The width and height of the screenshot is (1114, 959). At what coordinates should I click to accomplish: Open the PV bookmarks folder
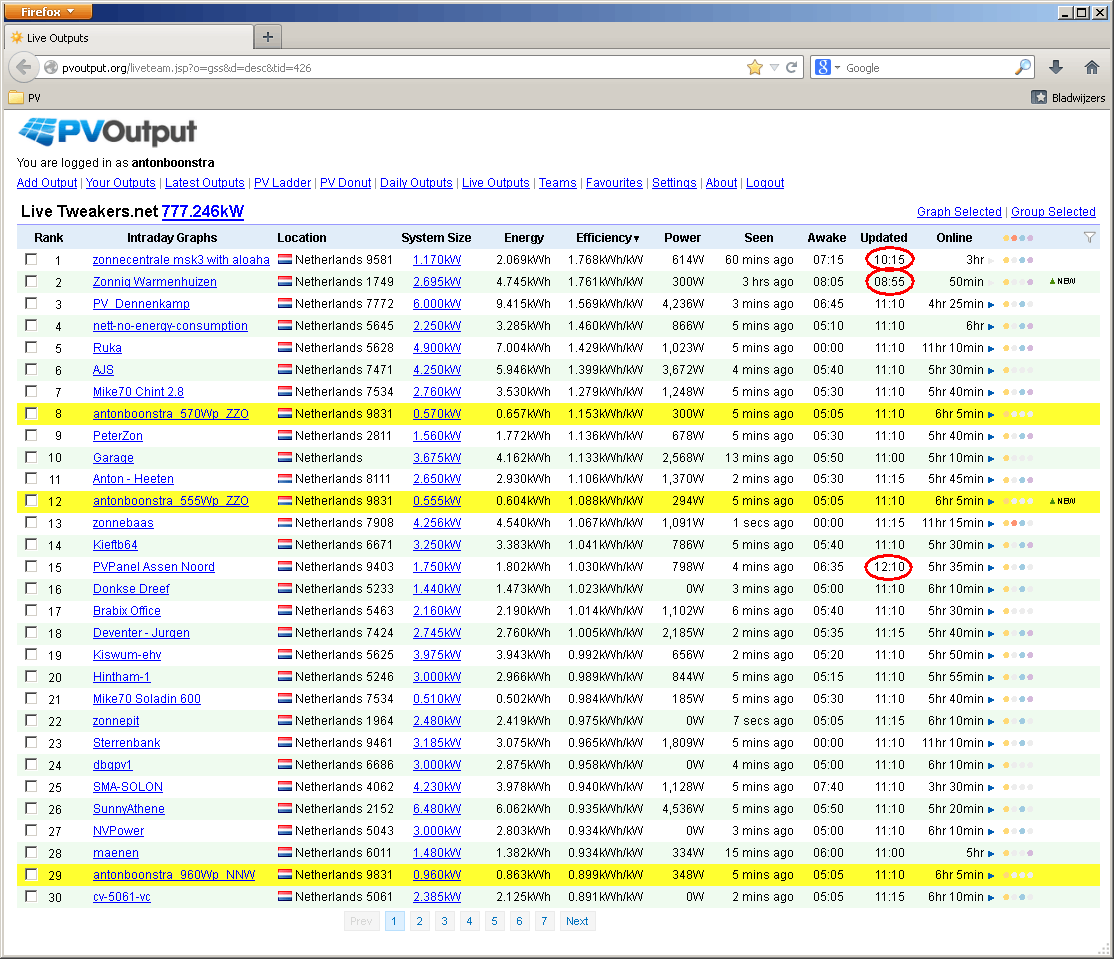coord(25,97)
